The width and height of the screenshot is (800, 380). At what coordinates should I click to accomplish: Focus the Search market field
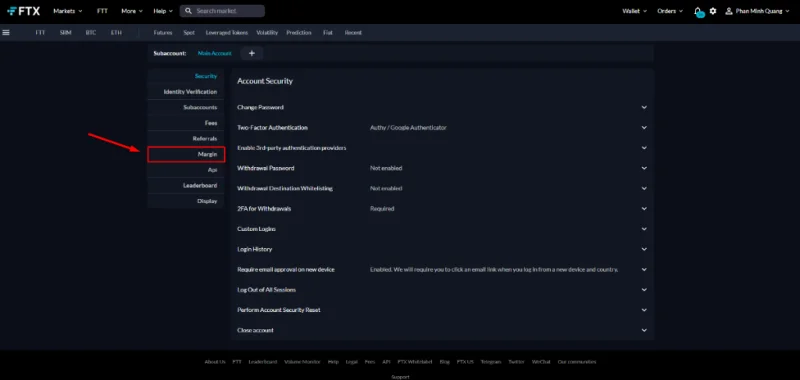tap(222, 11)
